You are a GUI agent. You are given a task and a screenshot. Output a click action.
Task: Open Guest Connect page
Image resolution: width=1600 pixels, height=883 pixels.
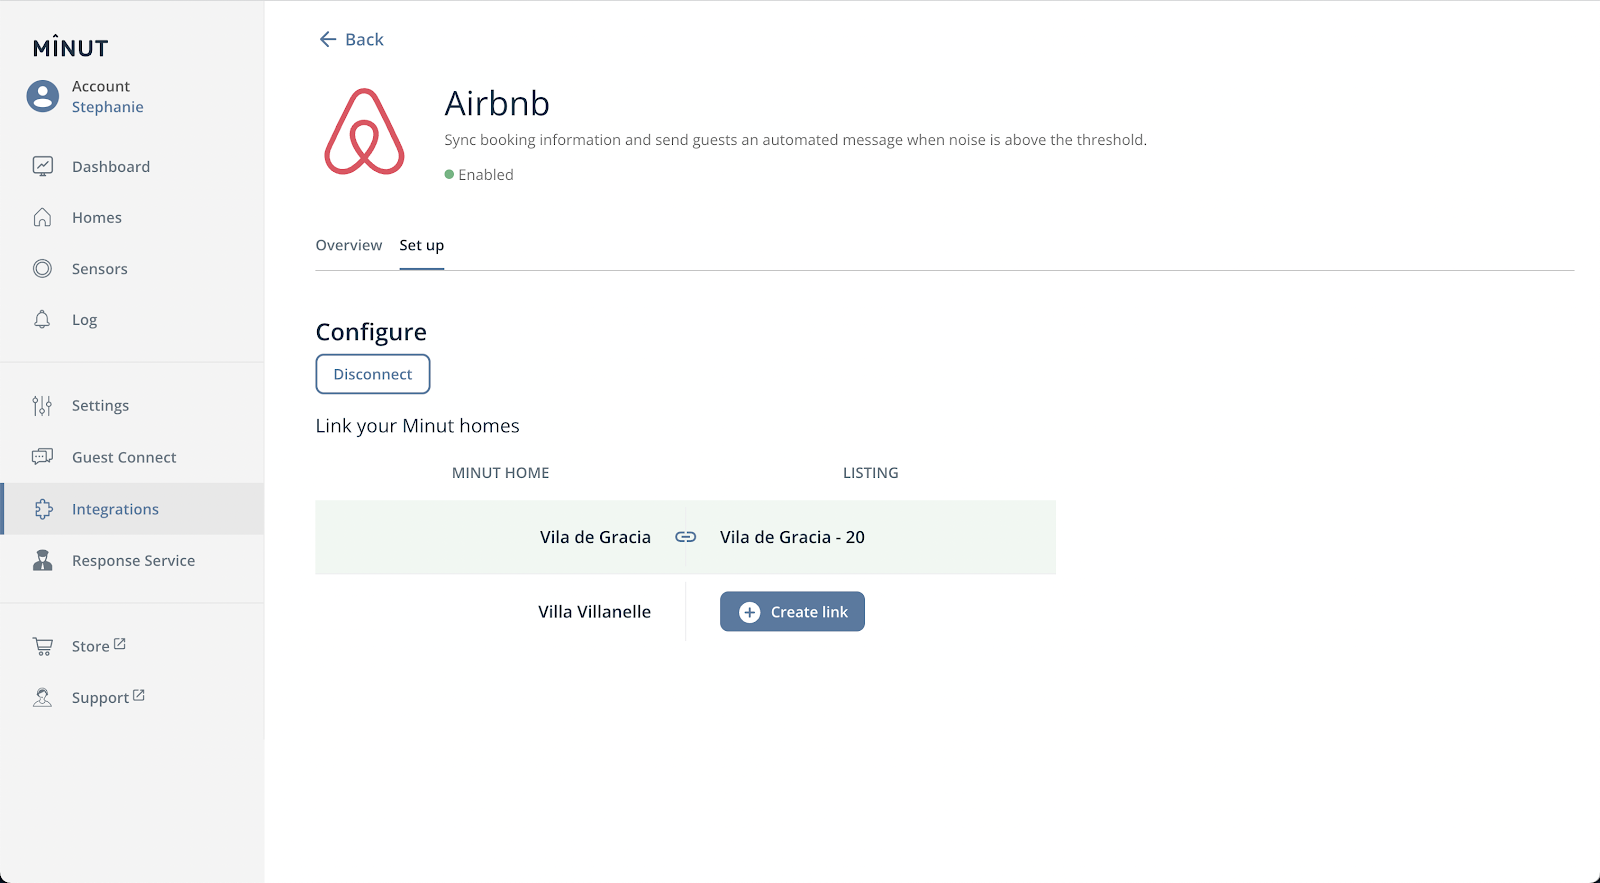[132, 457]
